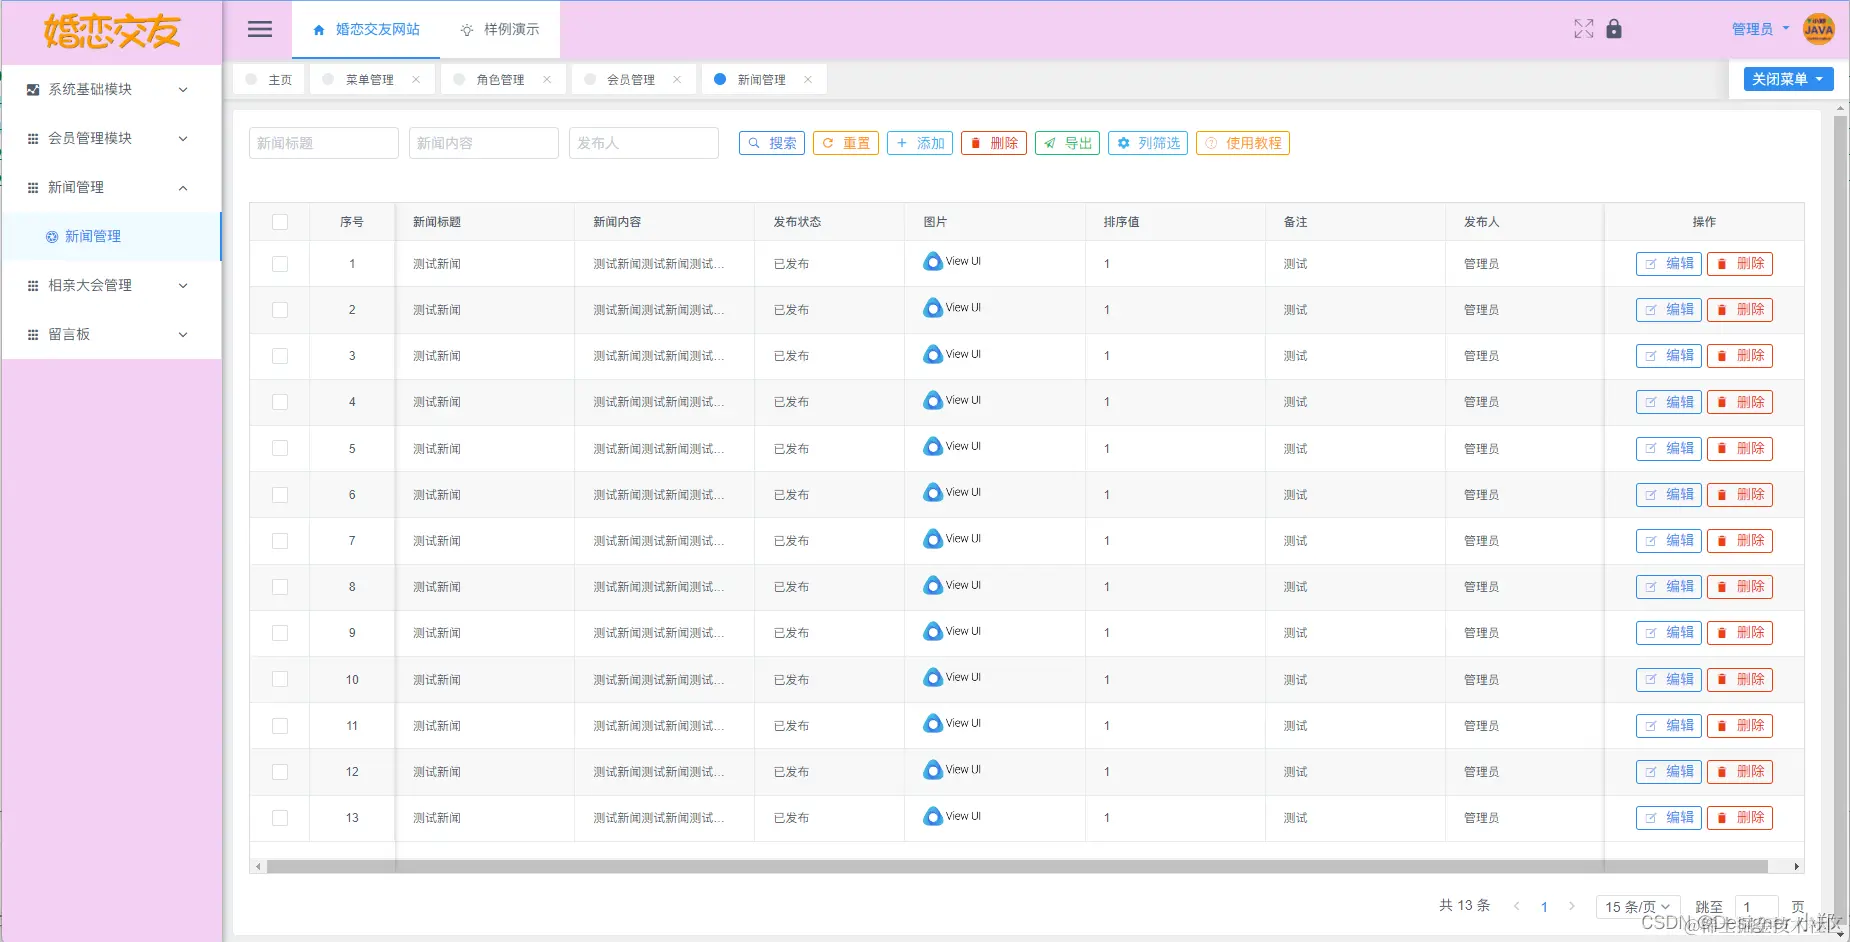Click the 新闻标题 search input field
The width and height of the screenshot is (1850, 942).
[324, 143]
